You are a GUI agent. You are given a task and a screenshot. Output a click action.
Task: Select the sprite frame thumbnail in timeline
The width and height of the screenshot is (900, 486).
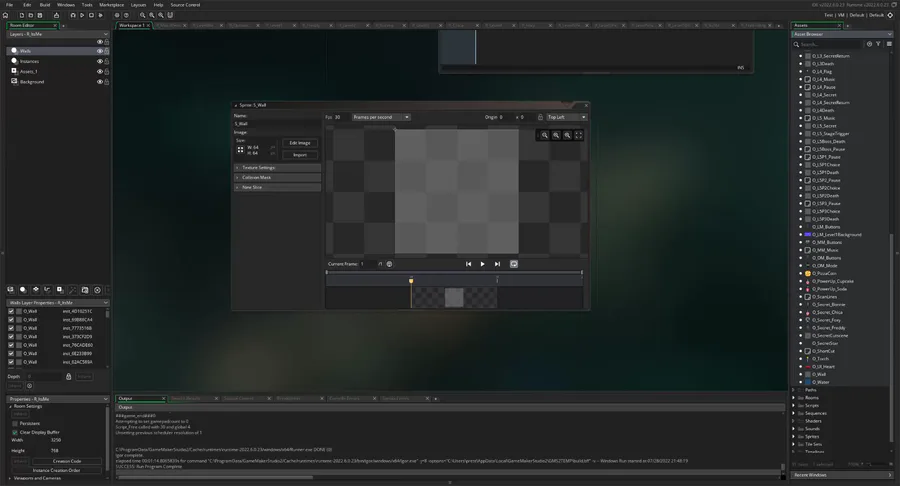[x=454, y=298]
